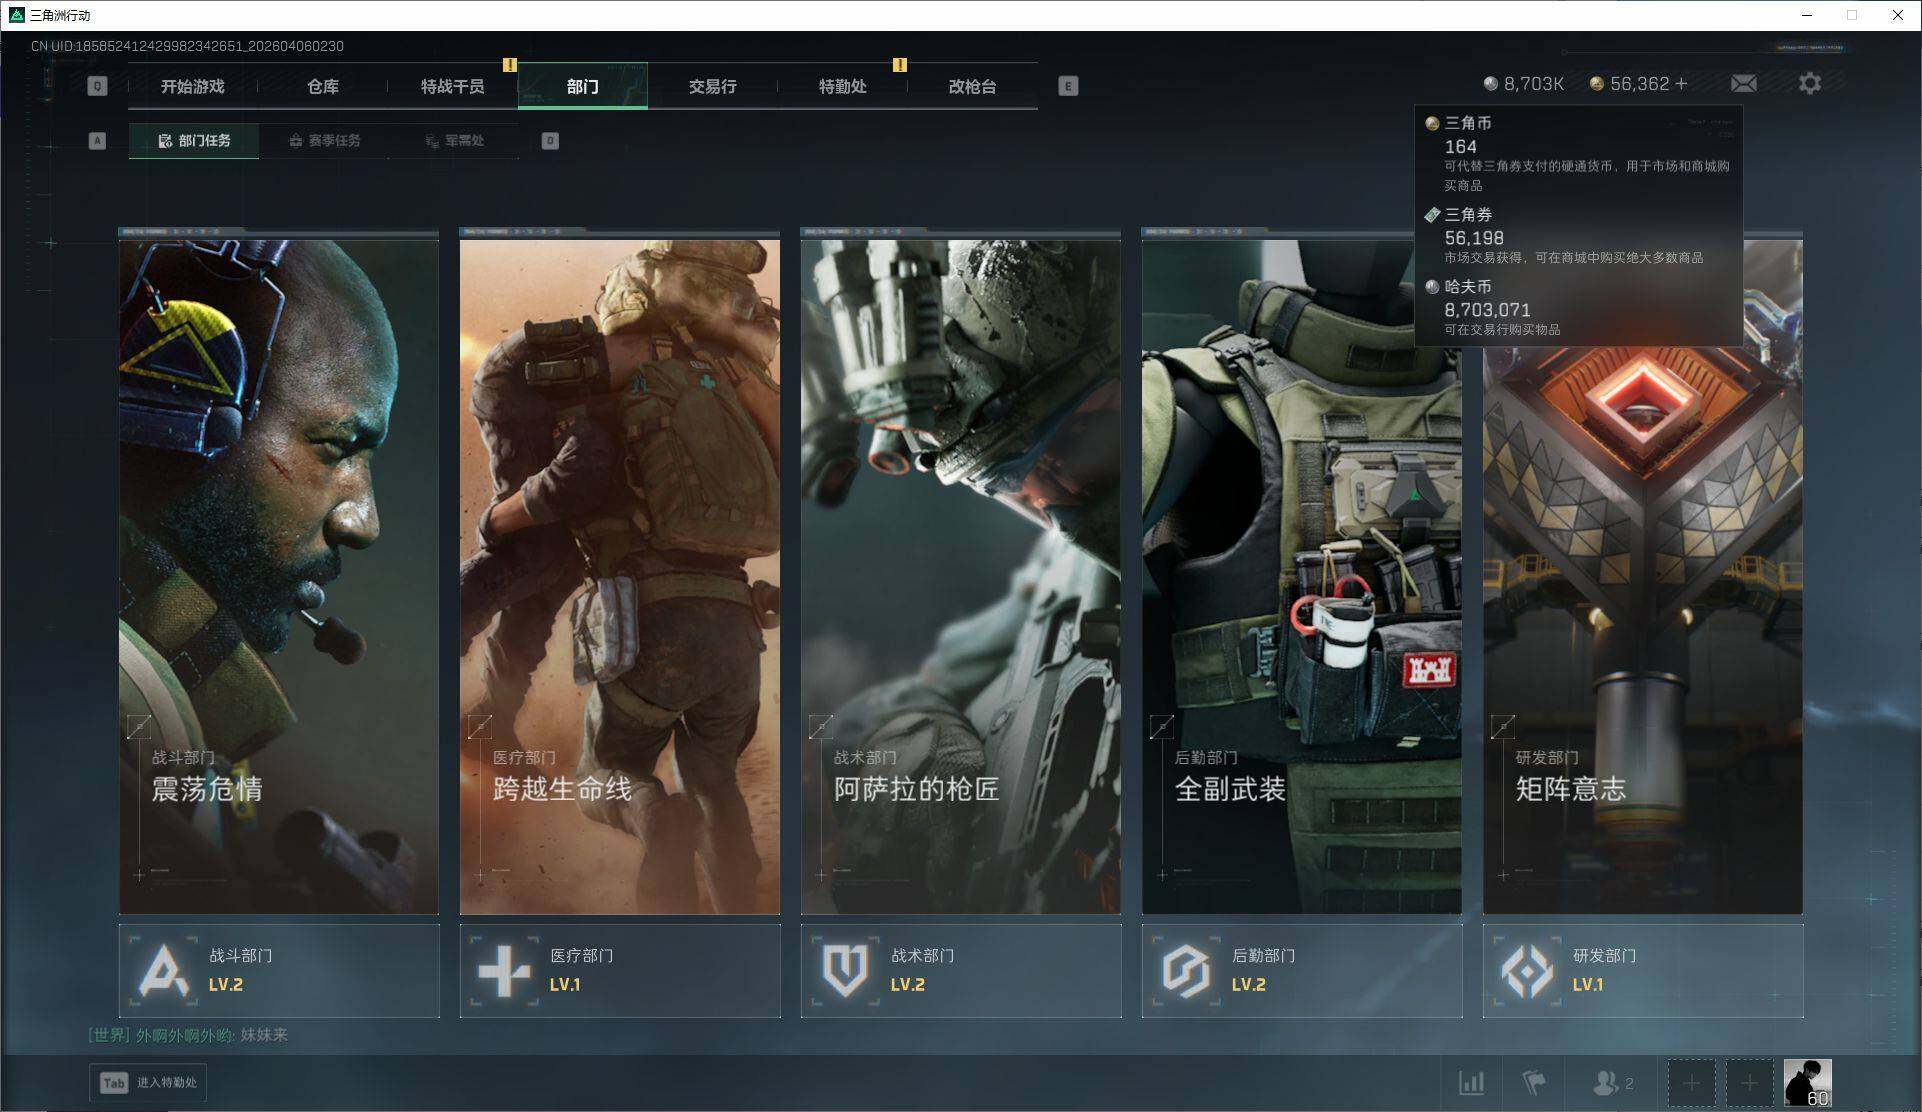1922x1112 pixels.
Task: Switch to the 仓库 tab
Action: 322,87
